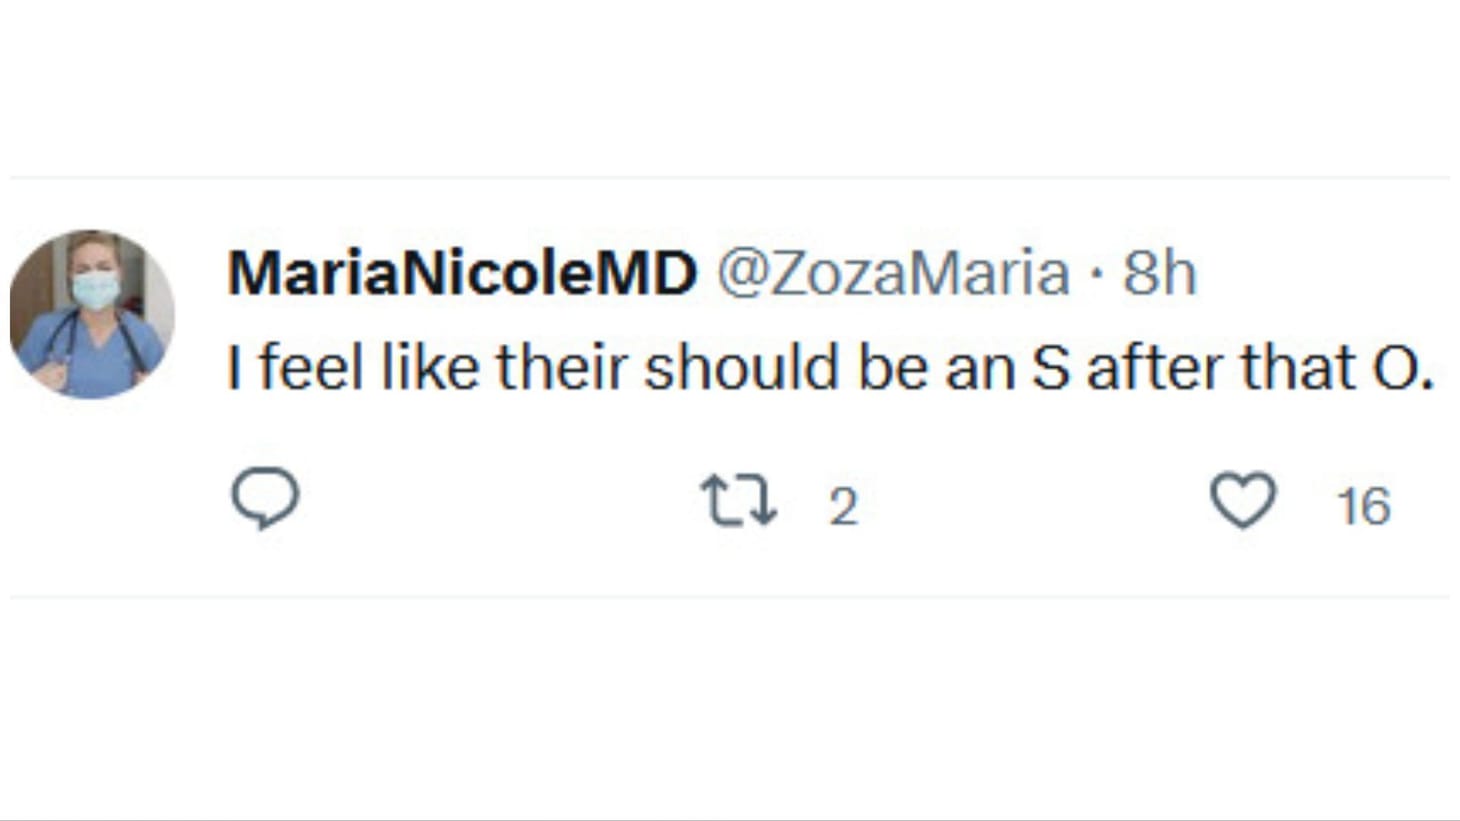
Task: Open the @ZozaMaria handle link
Action: coord(893,272)
